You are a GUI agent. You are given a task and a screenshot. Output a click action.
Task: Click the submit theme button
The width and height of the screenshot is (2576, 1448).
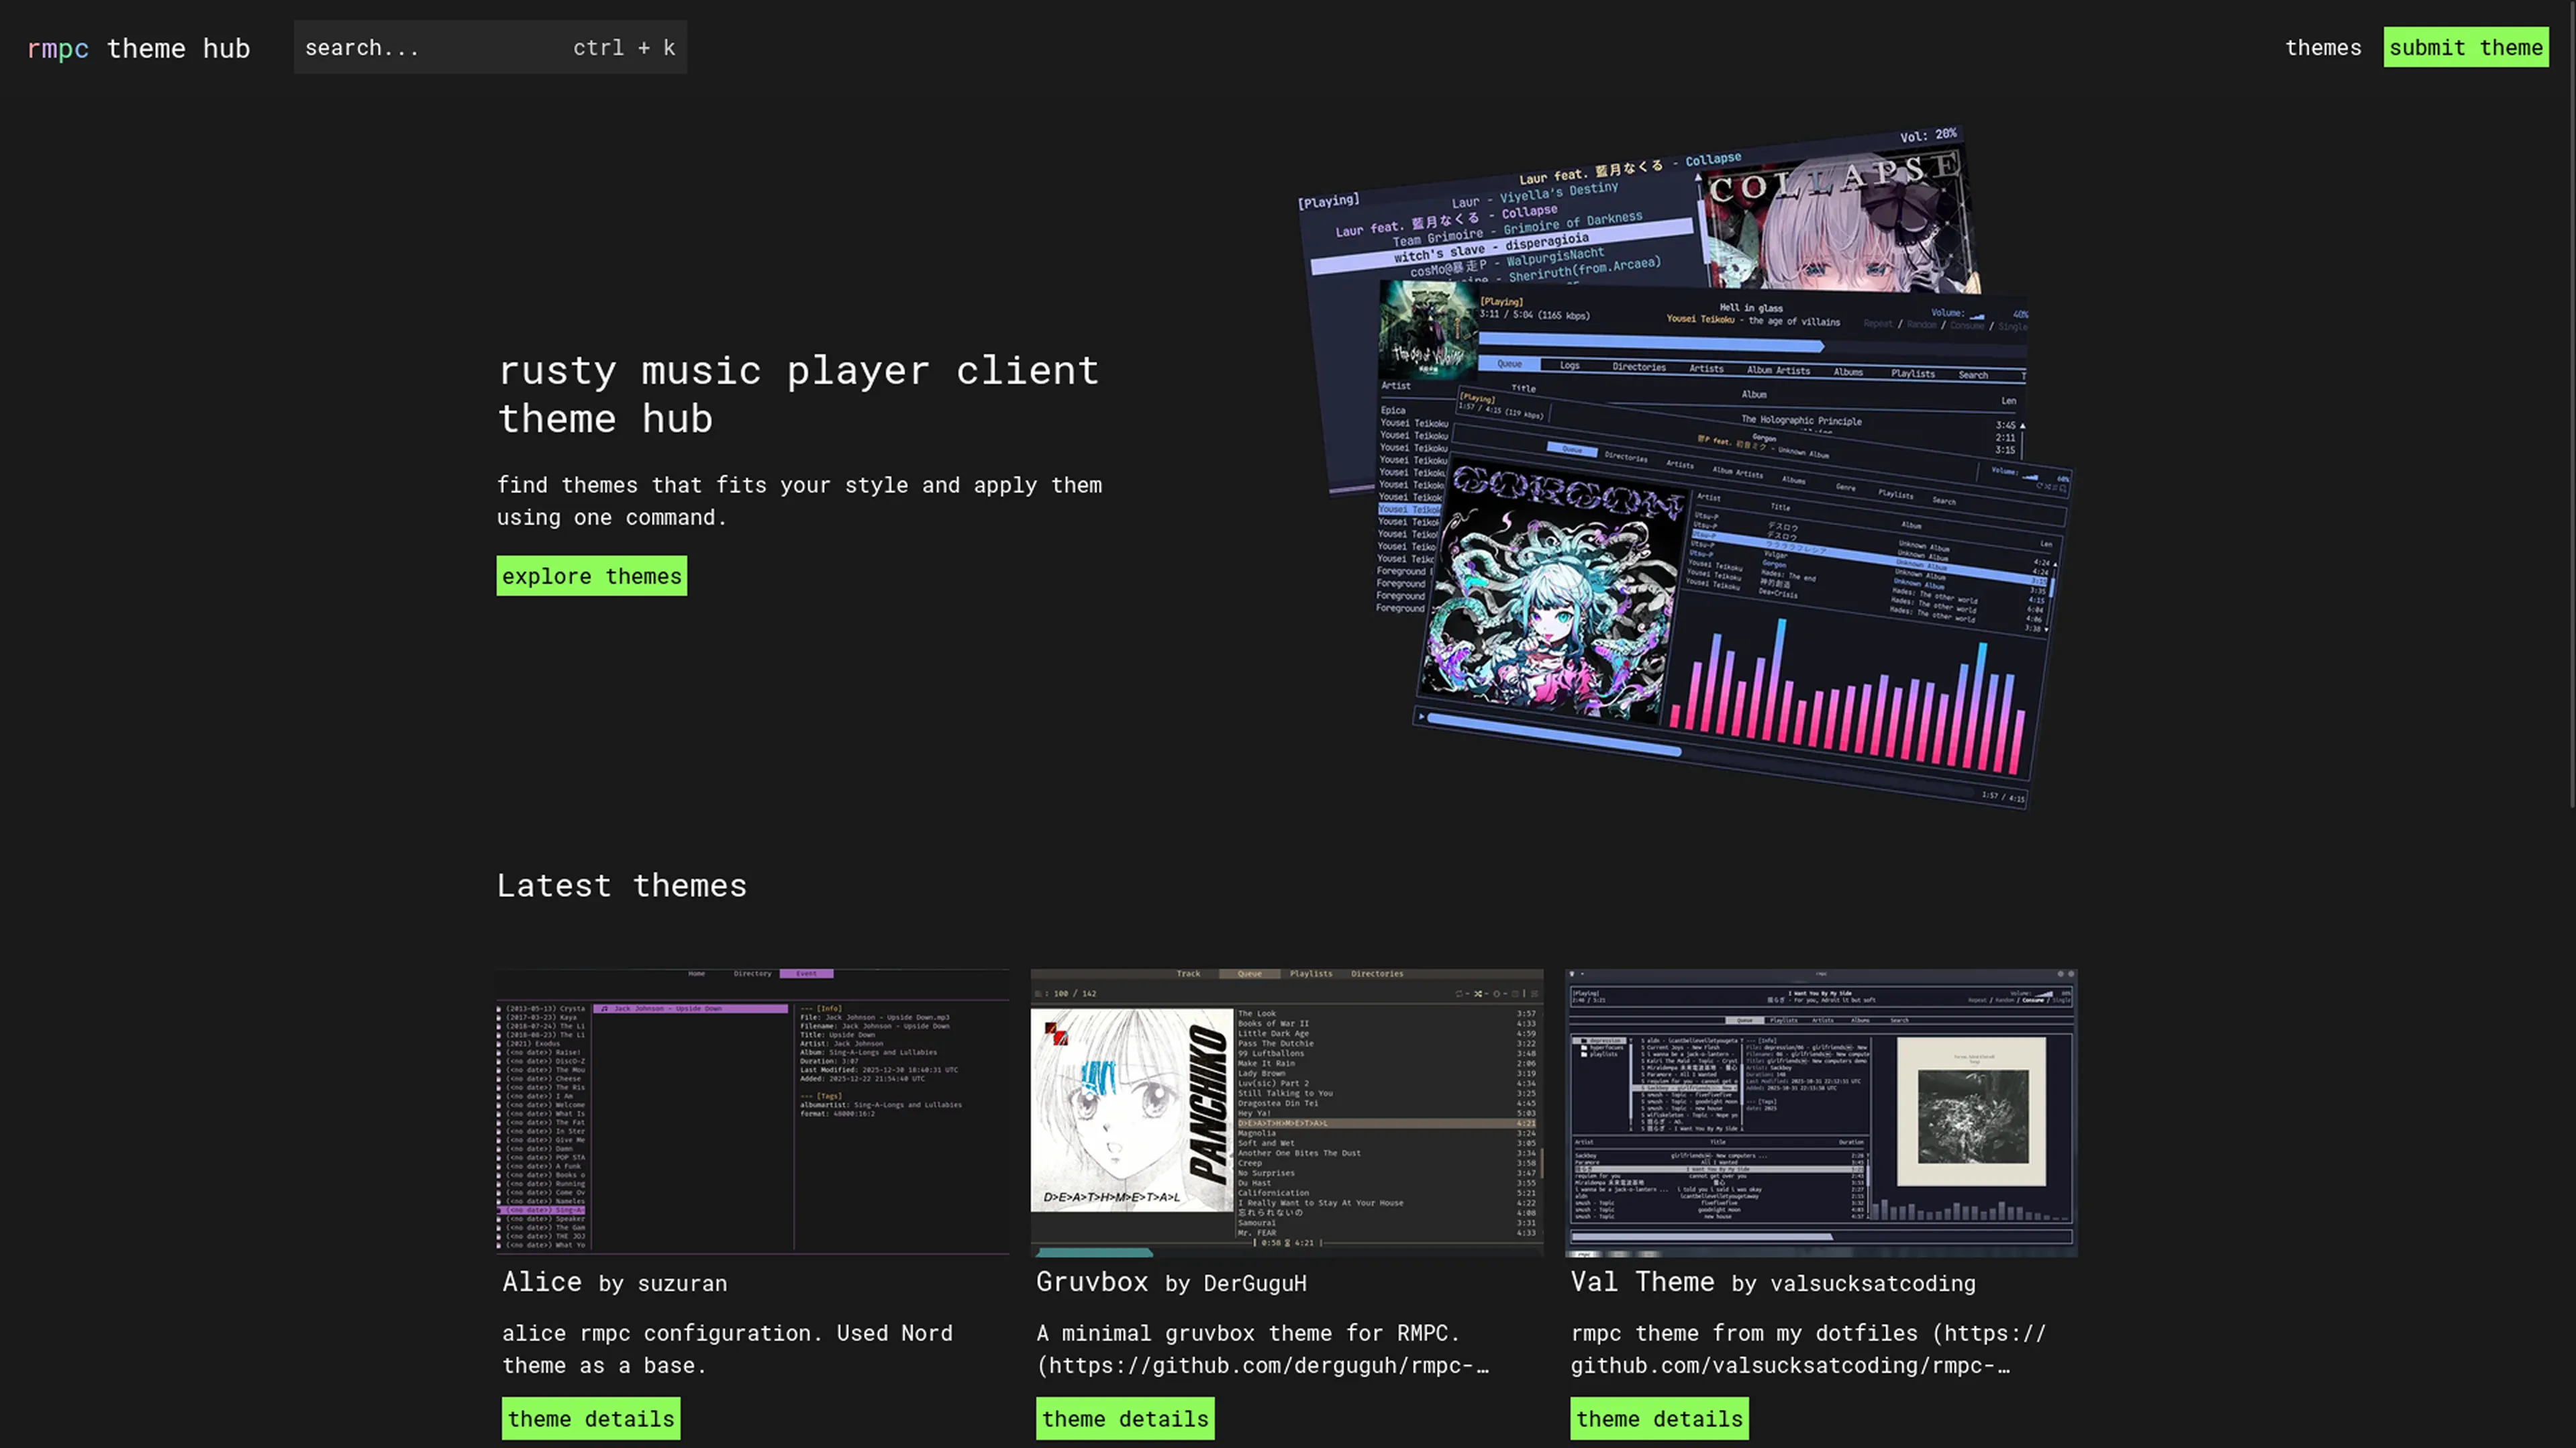click(x=2465, y=47)
